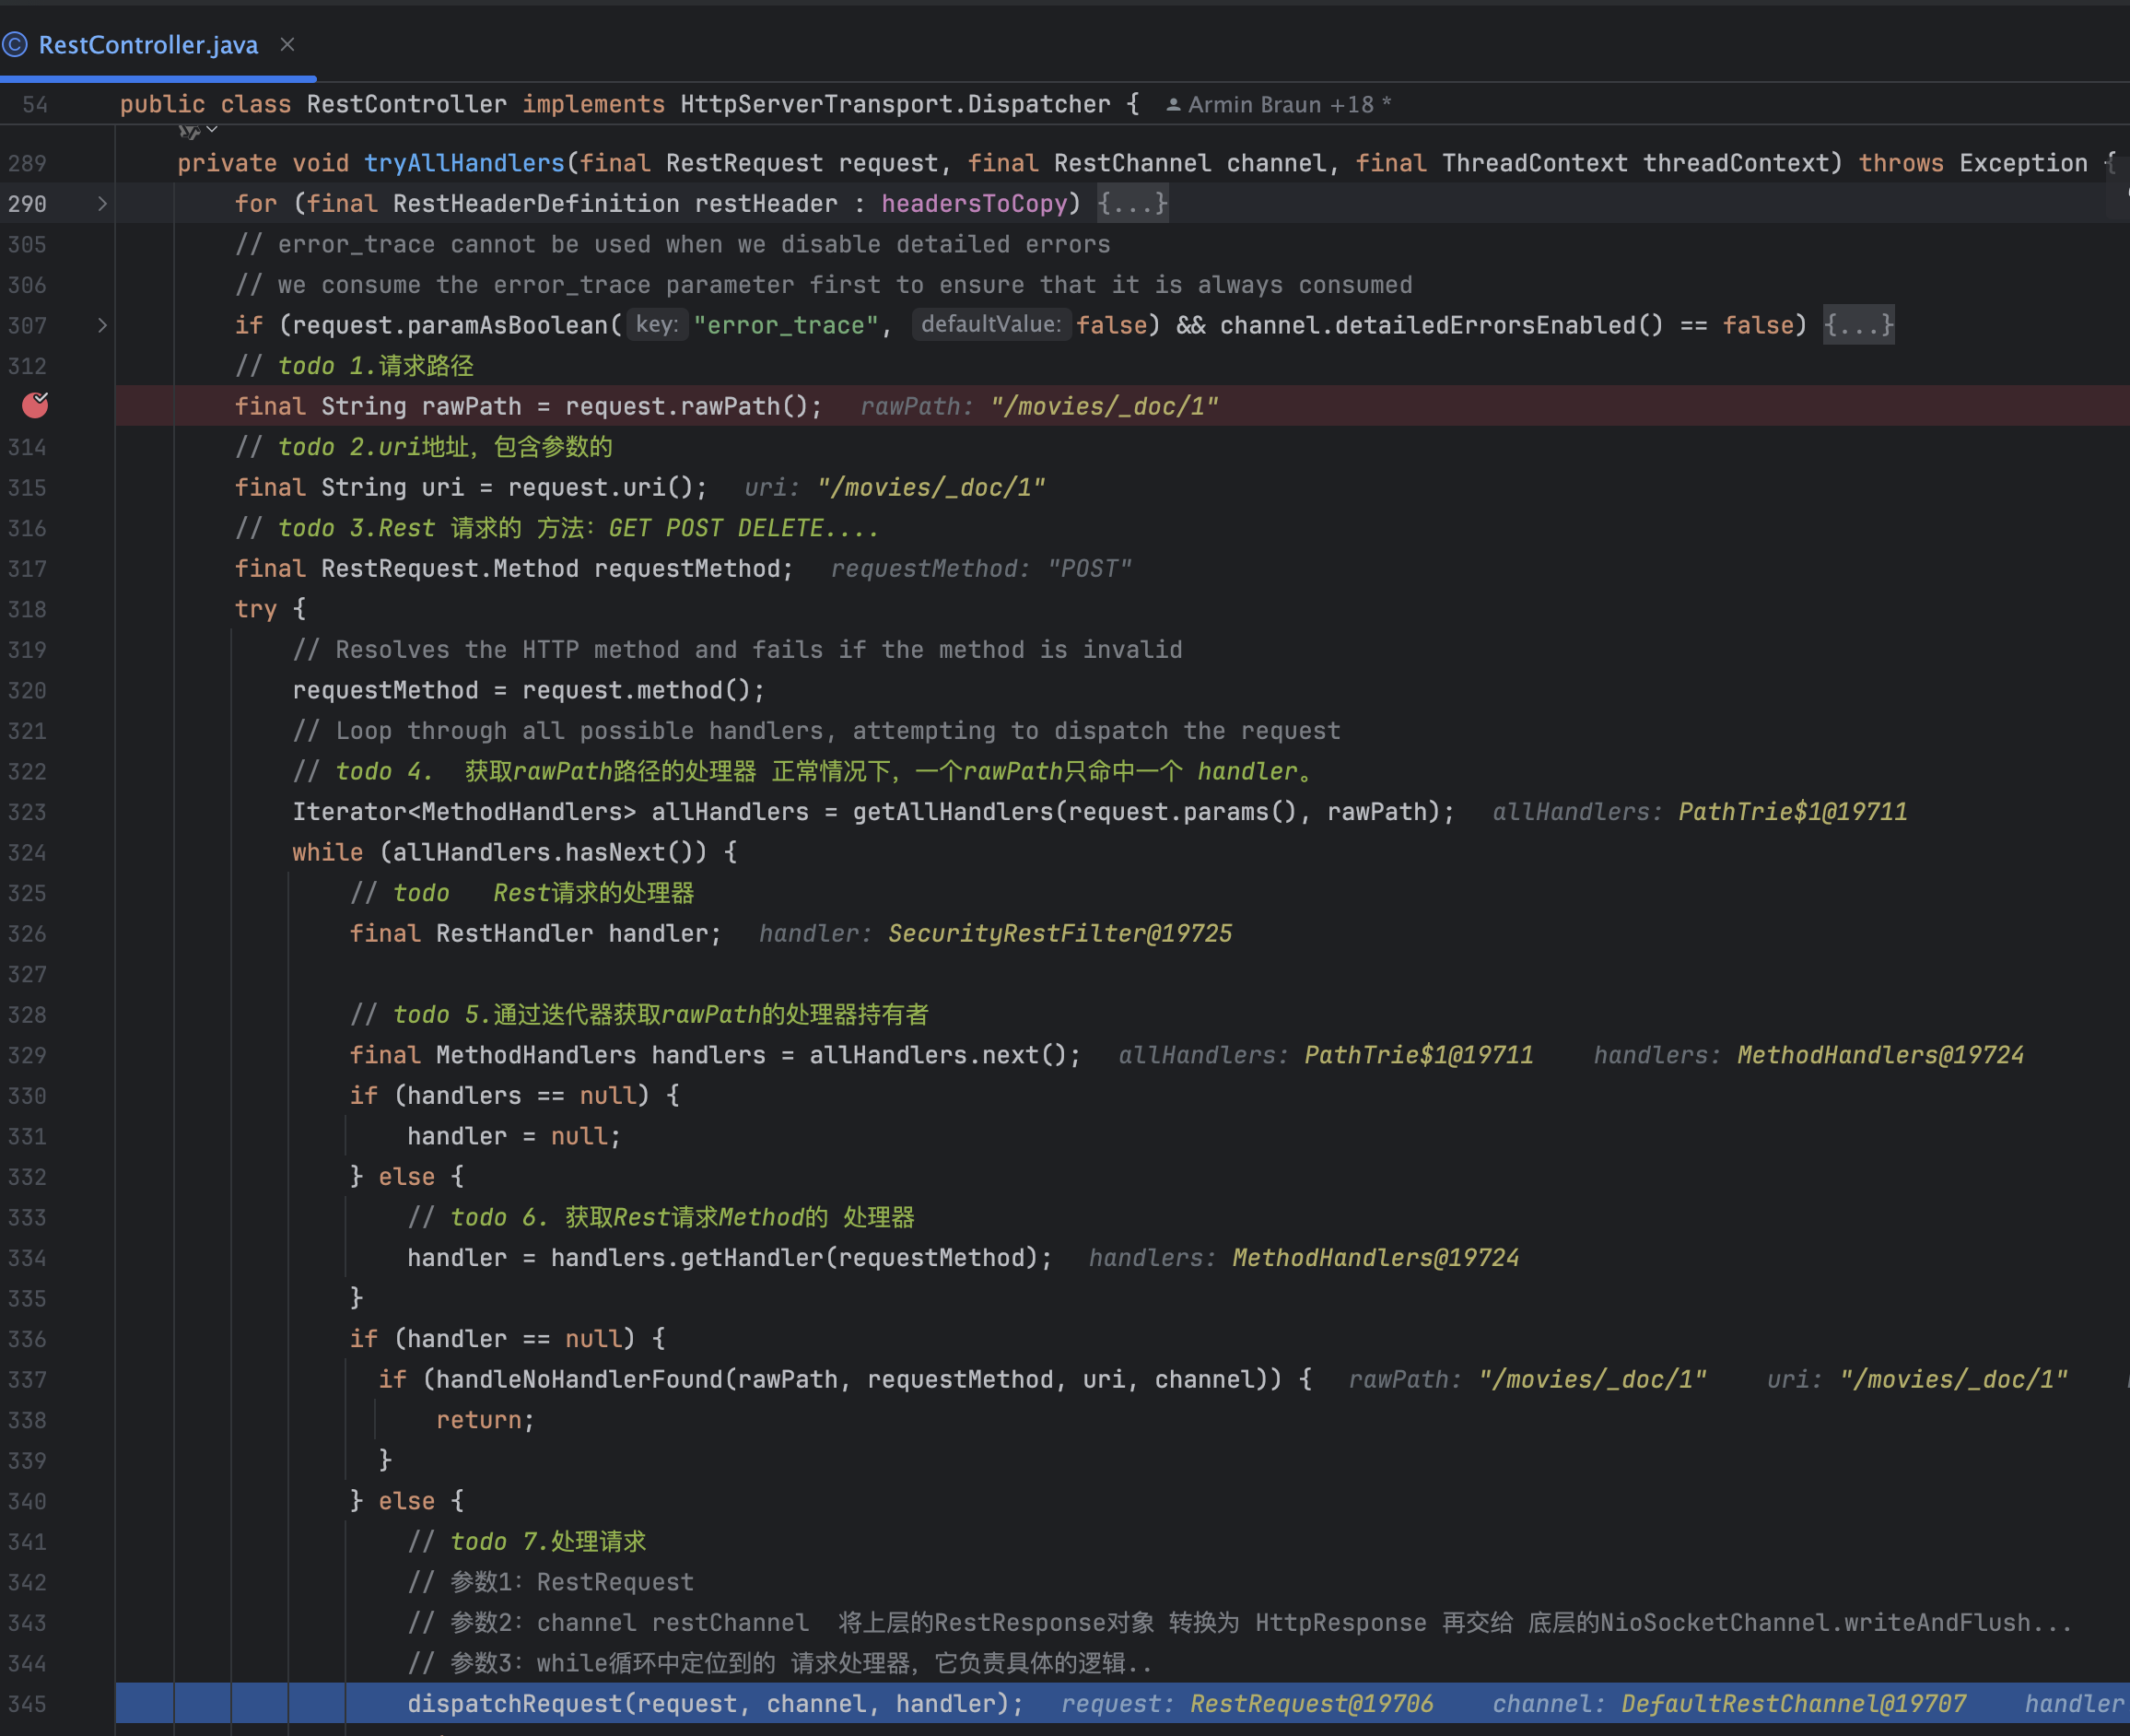
Task: Select the RestController.java editor tab
Action: (148, 45)
